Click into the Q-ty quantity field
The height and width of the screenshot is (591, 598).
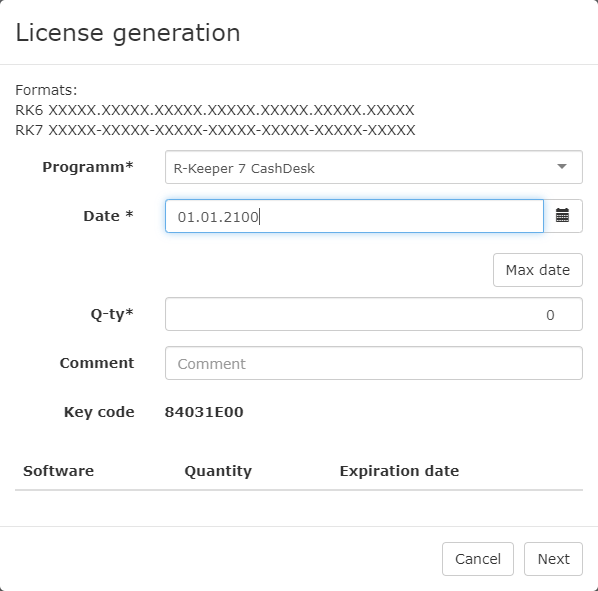374,314
